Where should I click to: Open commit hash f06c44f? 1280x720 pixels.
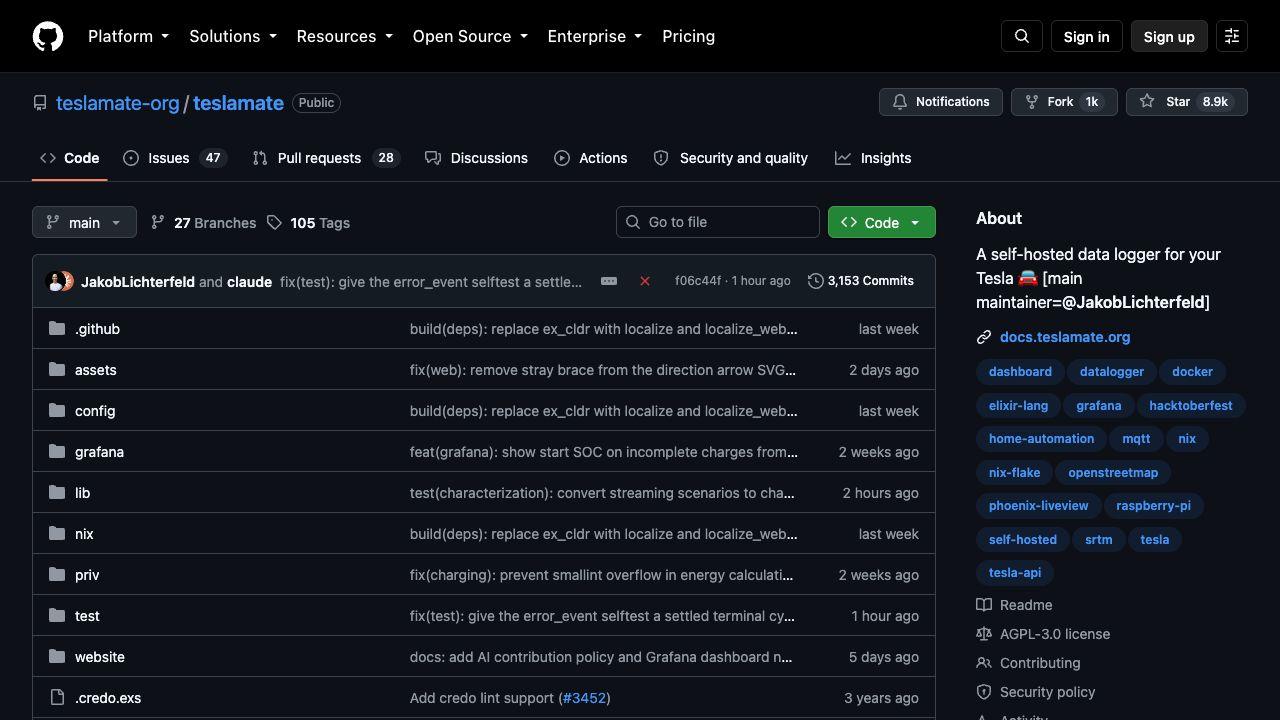pos(698,281)
